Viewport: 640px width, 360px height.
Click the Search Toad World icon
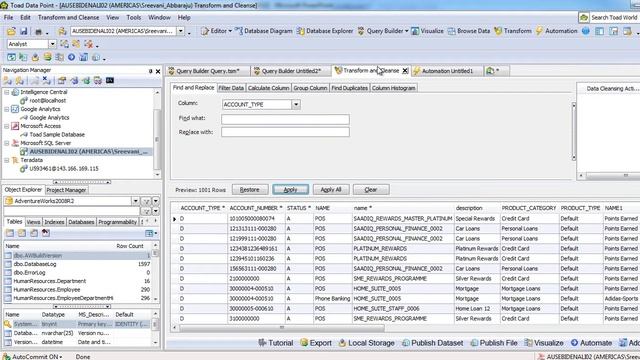(x=584, y=18)
